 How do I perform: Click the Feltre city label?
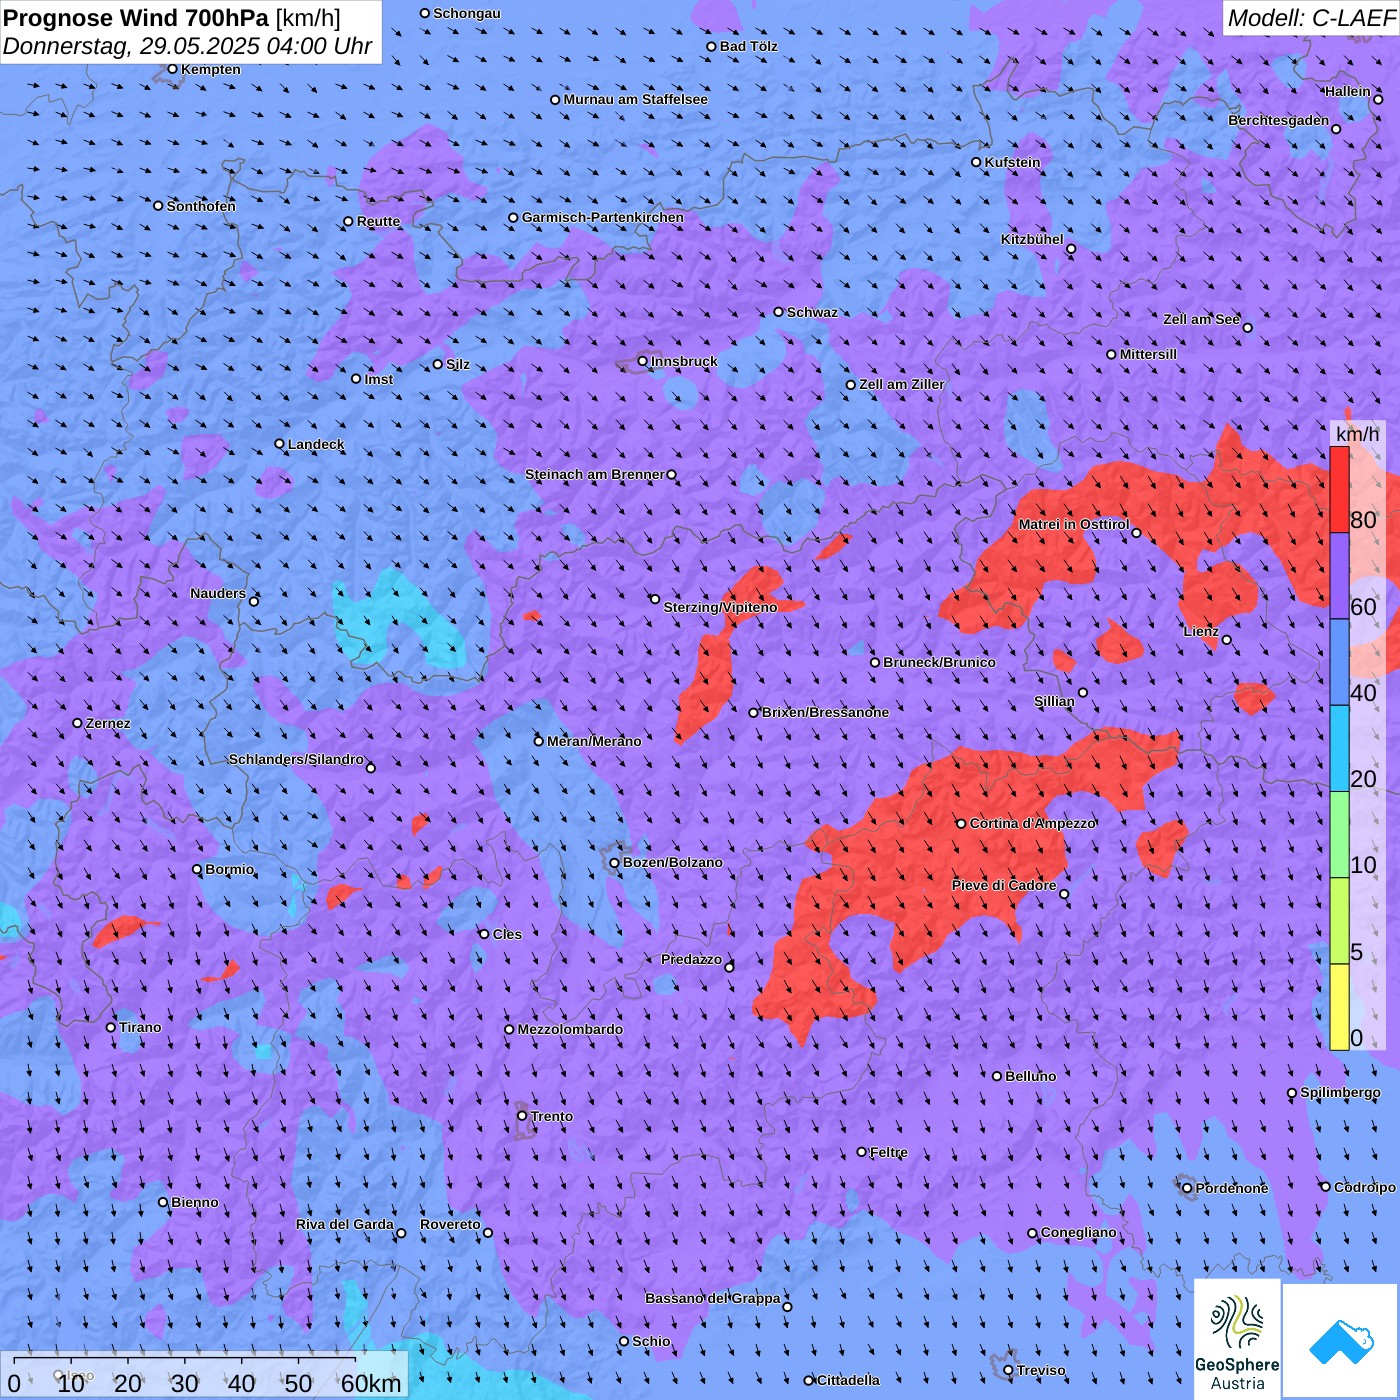[x=888, y=1152]
